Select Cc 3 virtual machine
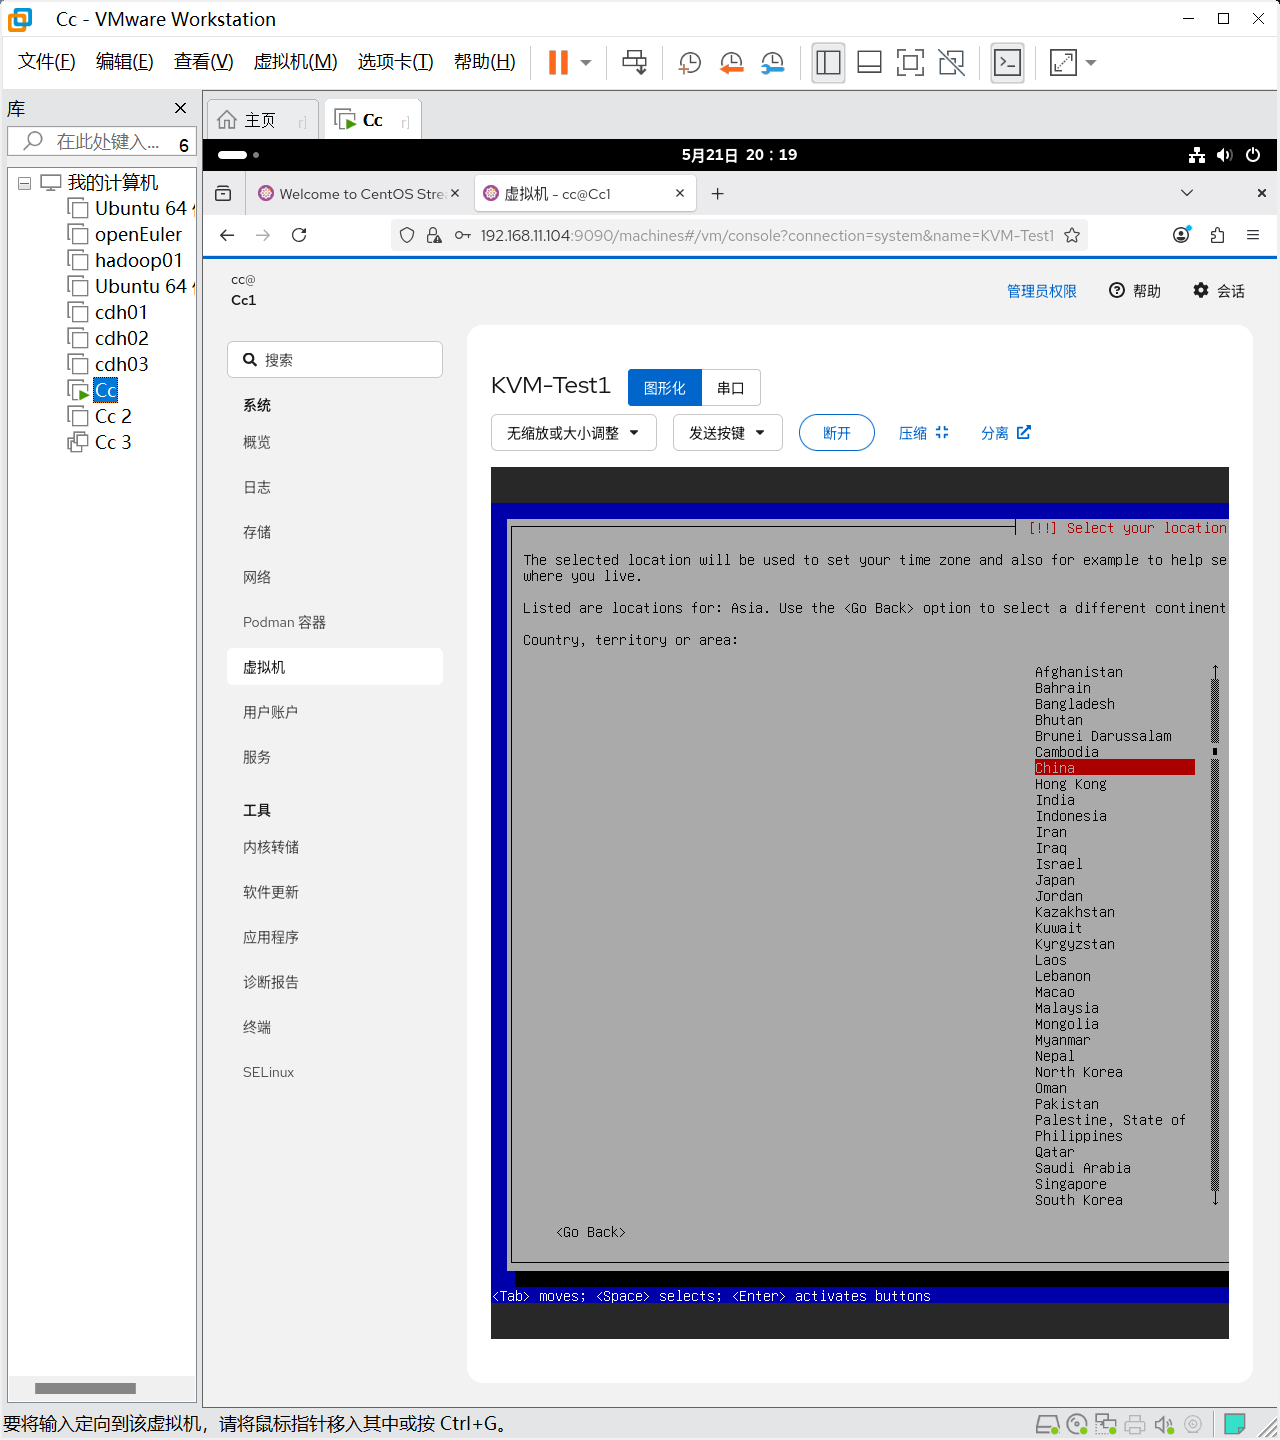The height and width of the screenshot is (1440, 1280). tap(113, 442)
